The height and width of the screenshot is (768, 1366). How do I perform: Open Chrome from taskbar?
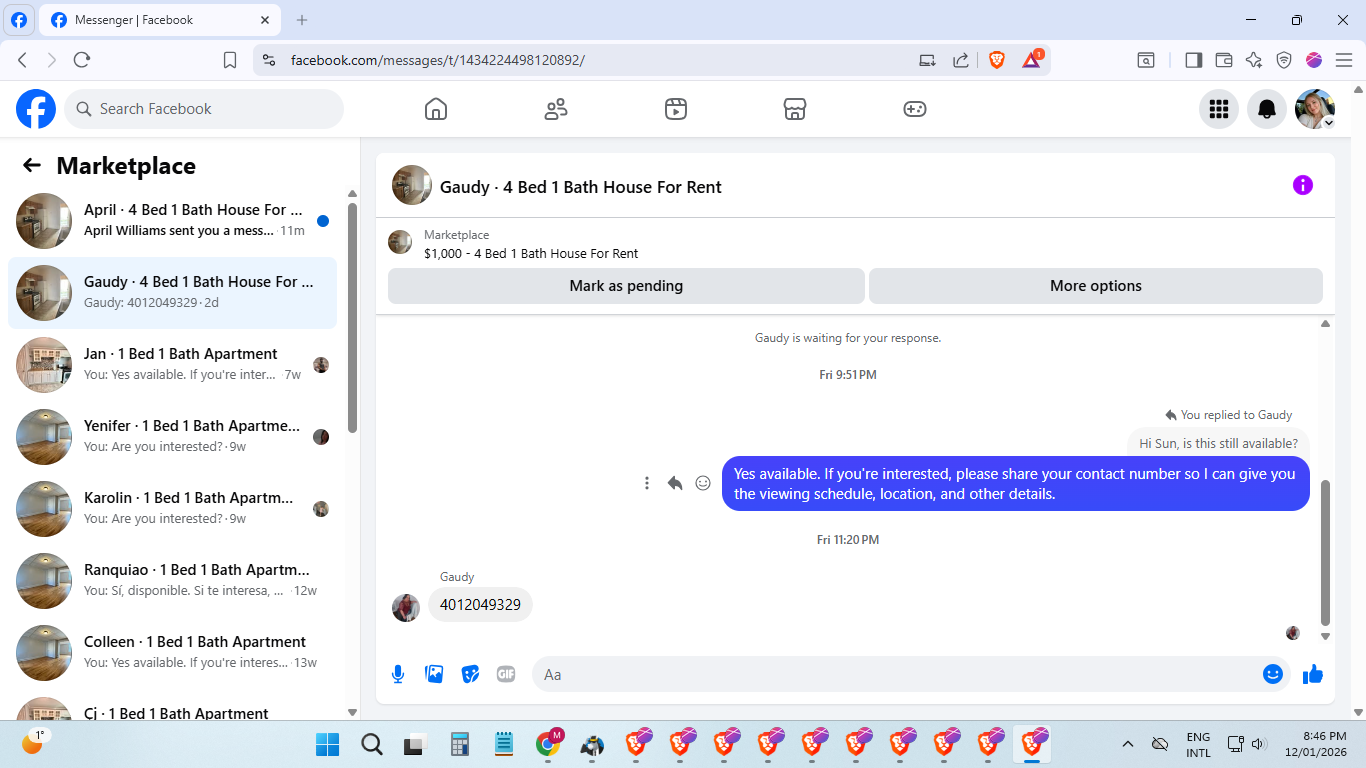click(x=548, y=744)
